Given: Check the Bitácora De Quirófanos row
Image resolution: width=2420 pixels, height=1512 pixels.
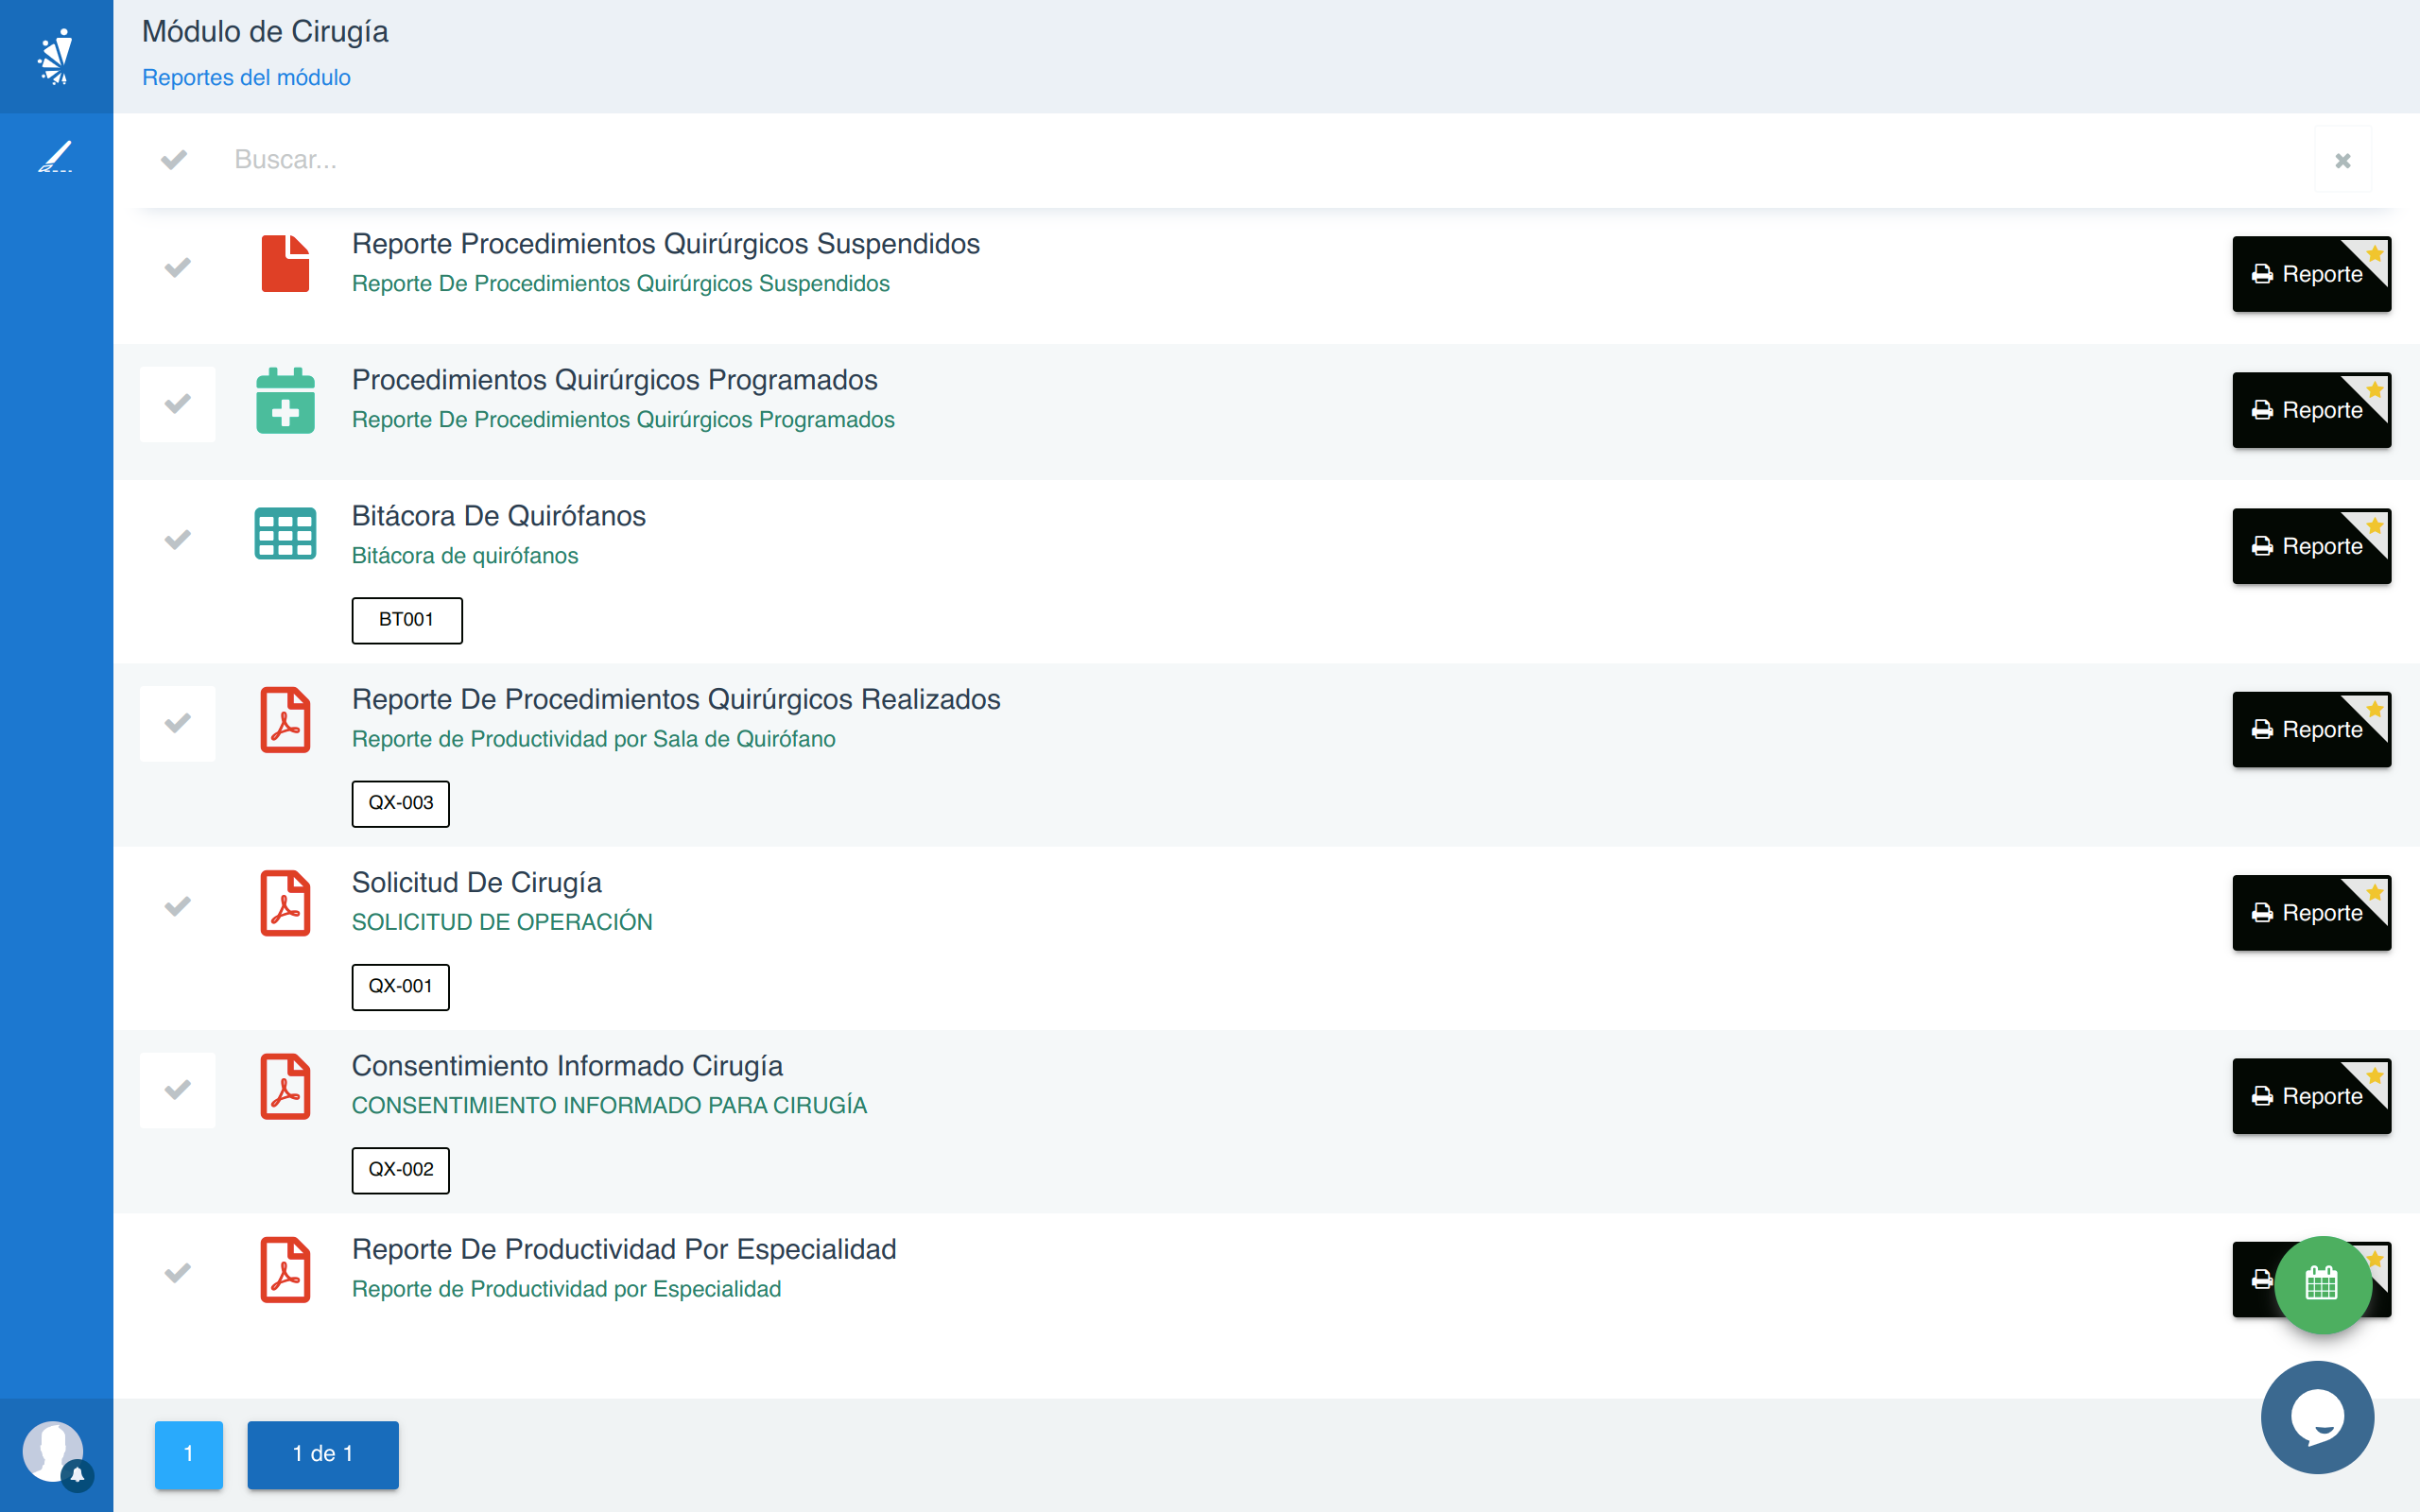Looking at the screenshot, I should tap(177, 540).
